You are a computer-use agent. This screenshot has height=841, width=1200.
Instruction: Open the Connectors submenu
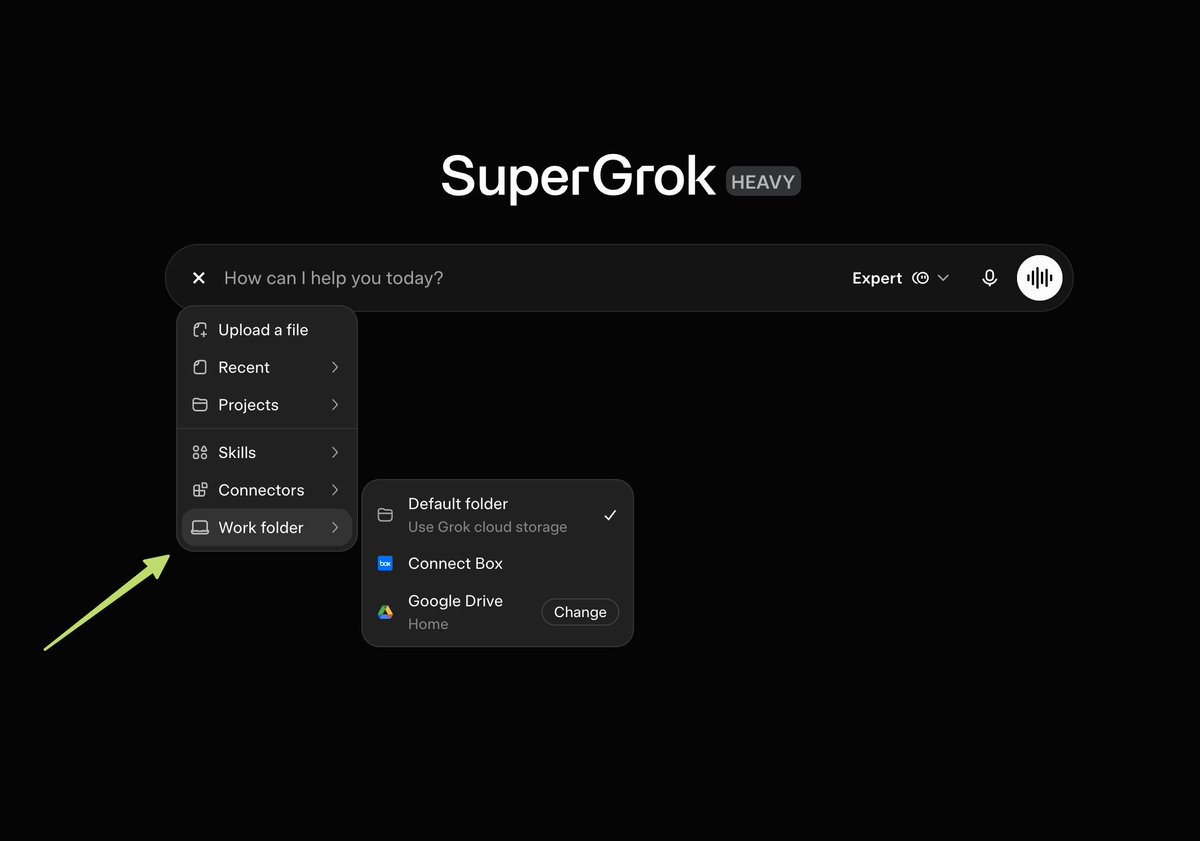click(x=267, y=490)
